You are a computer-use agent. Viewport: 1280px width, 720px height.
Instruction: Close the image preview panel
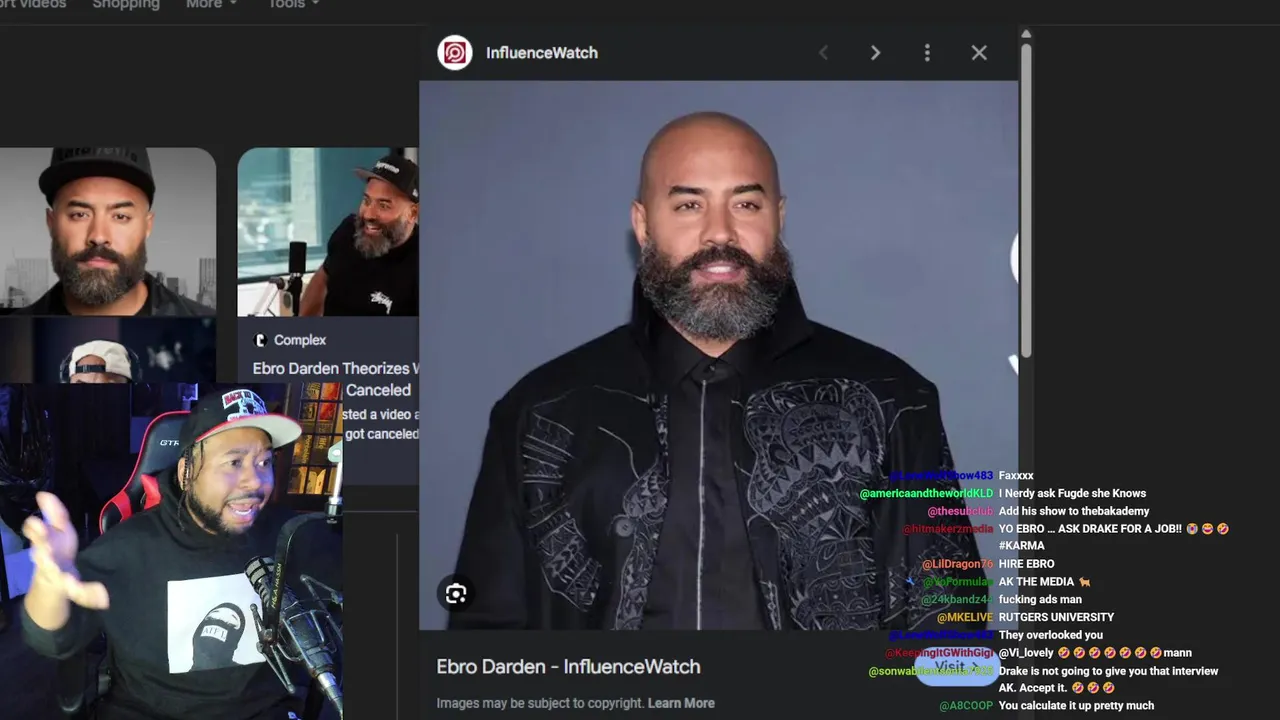click(979, 53)
